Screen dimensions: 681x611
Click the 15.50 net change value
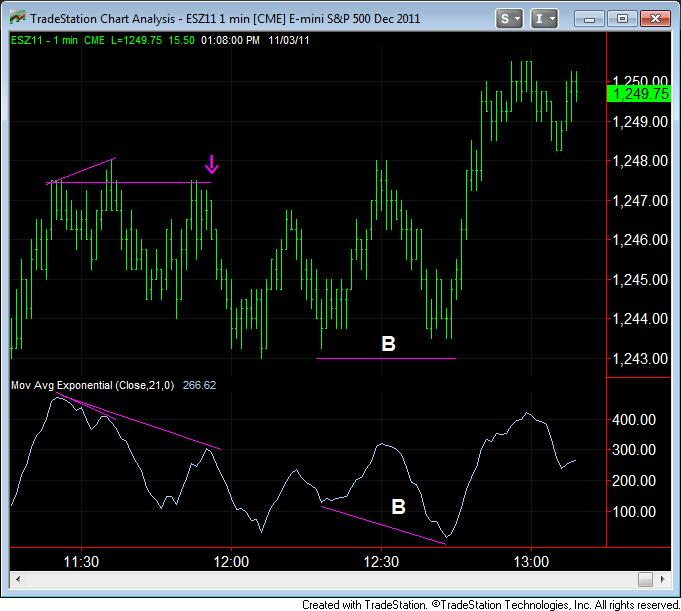pos(182,40)
